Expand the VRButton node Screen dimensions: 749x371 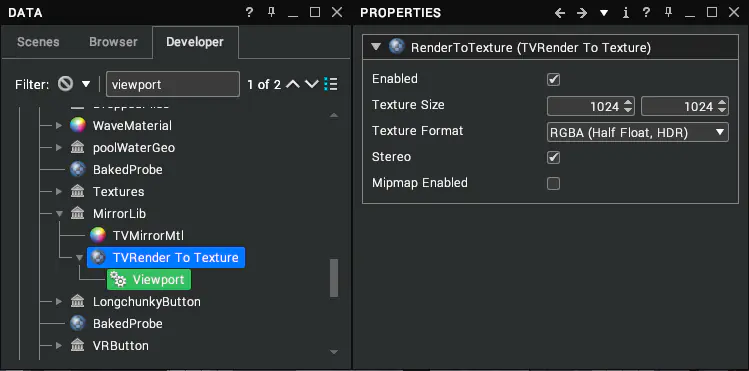coord(59,346)
